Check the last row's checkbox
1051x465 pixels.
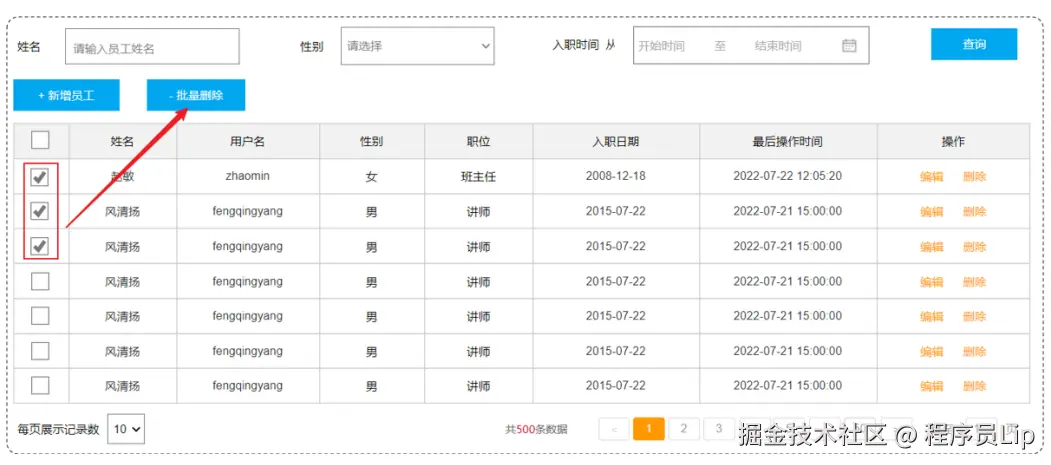(40, 385)
